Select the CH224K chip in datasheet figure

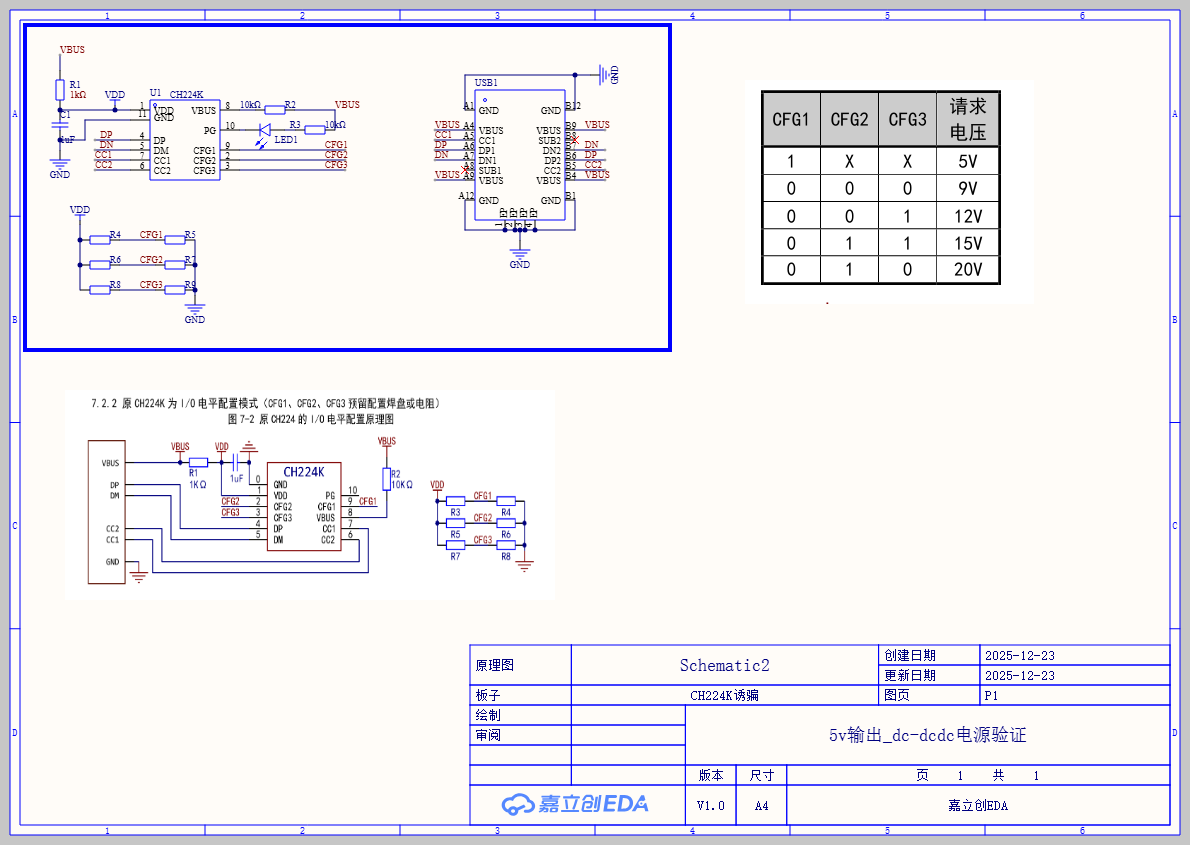(x=304, y=506)
